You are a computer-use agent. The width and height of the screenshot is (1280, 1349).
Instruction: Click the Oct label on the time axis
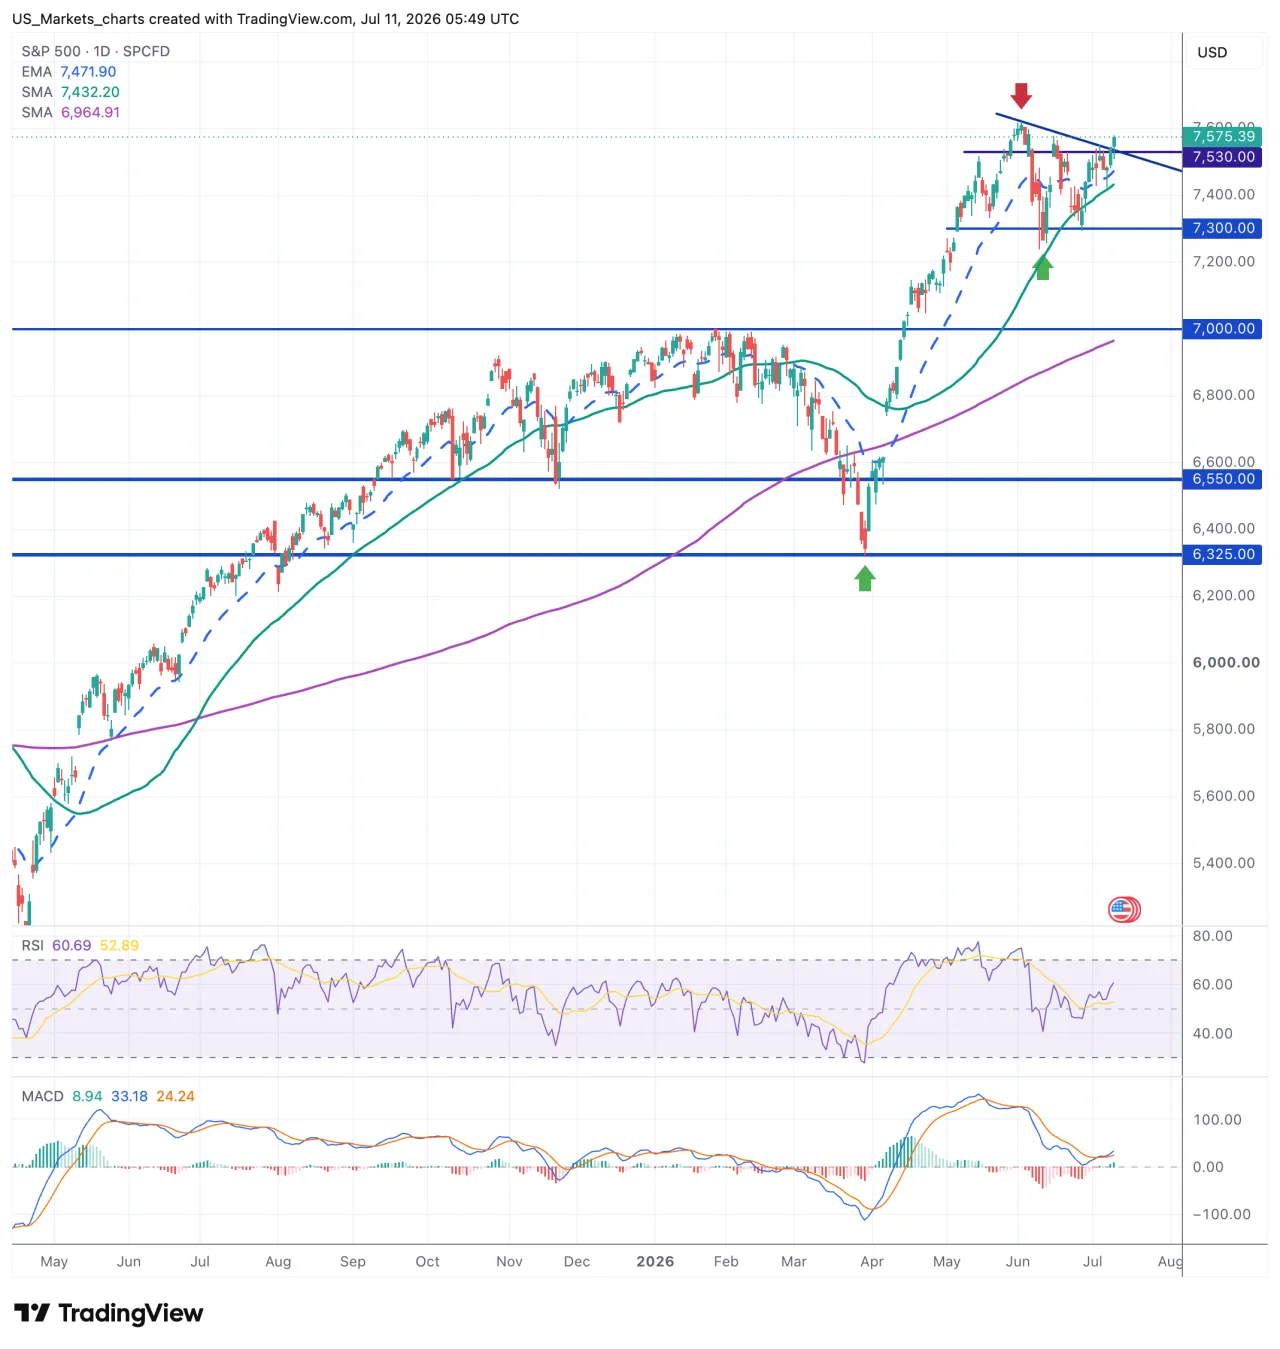point(427,1261)
